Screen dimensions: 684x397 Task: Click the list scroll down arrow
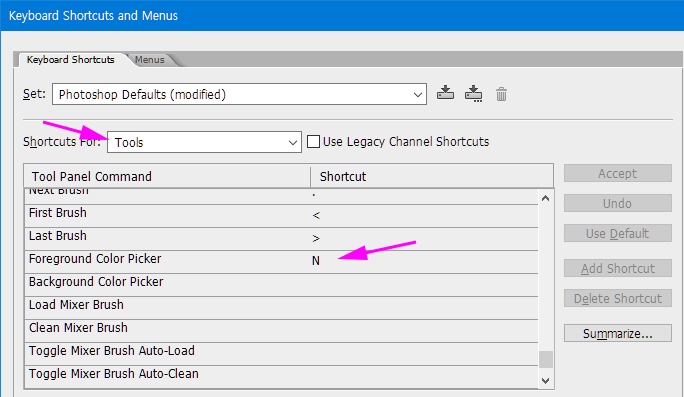(x=545, y=380)
